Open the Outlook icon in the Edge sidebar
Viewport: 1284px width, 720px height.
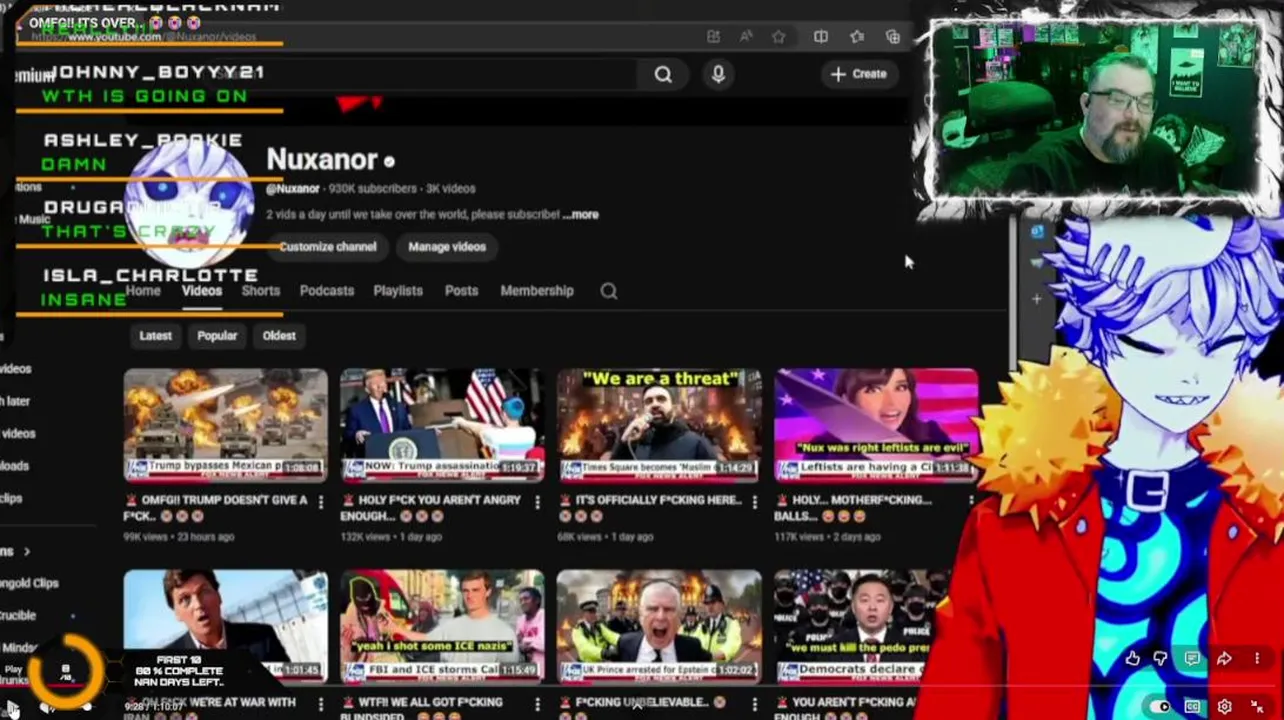(1036, 232)
